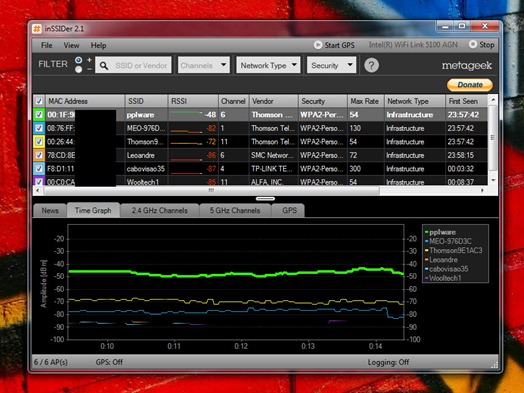Click the Stop label button

487,45
